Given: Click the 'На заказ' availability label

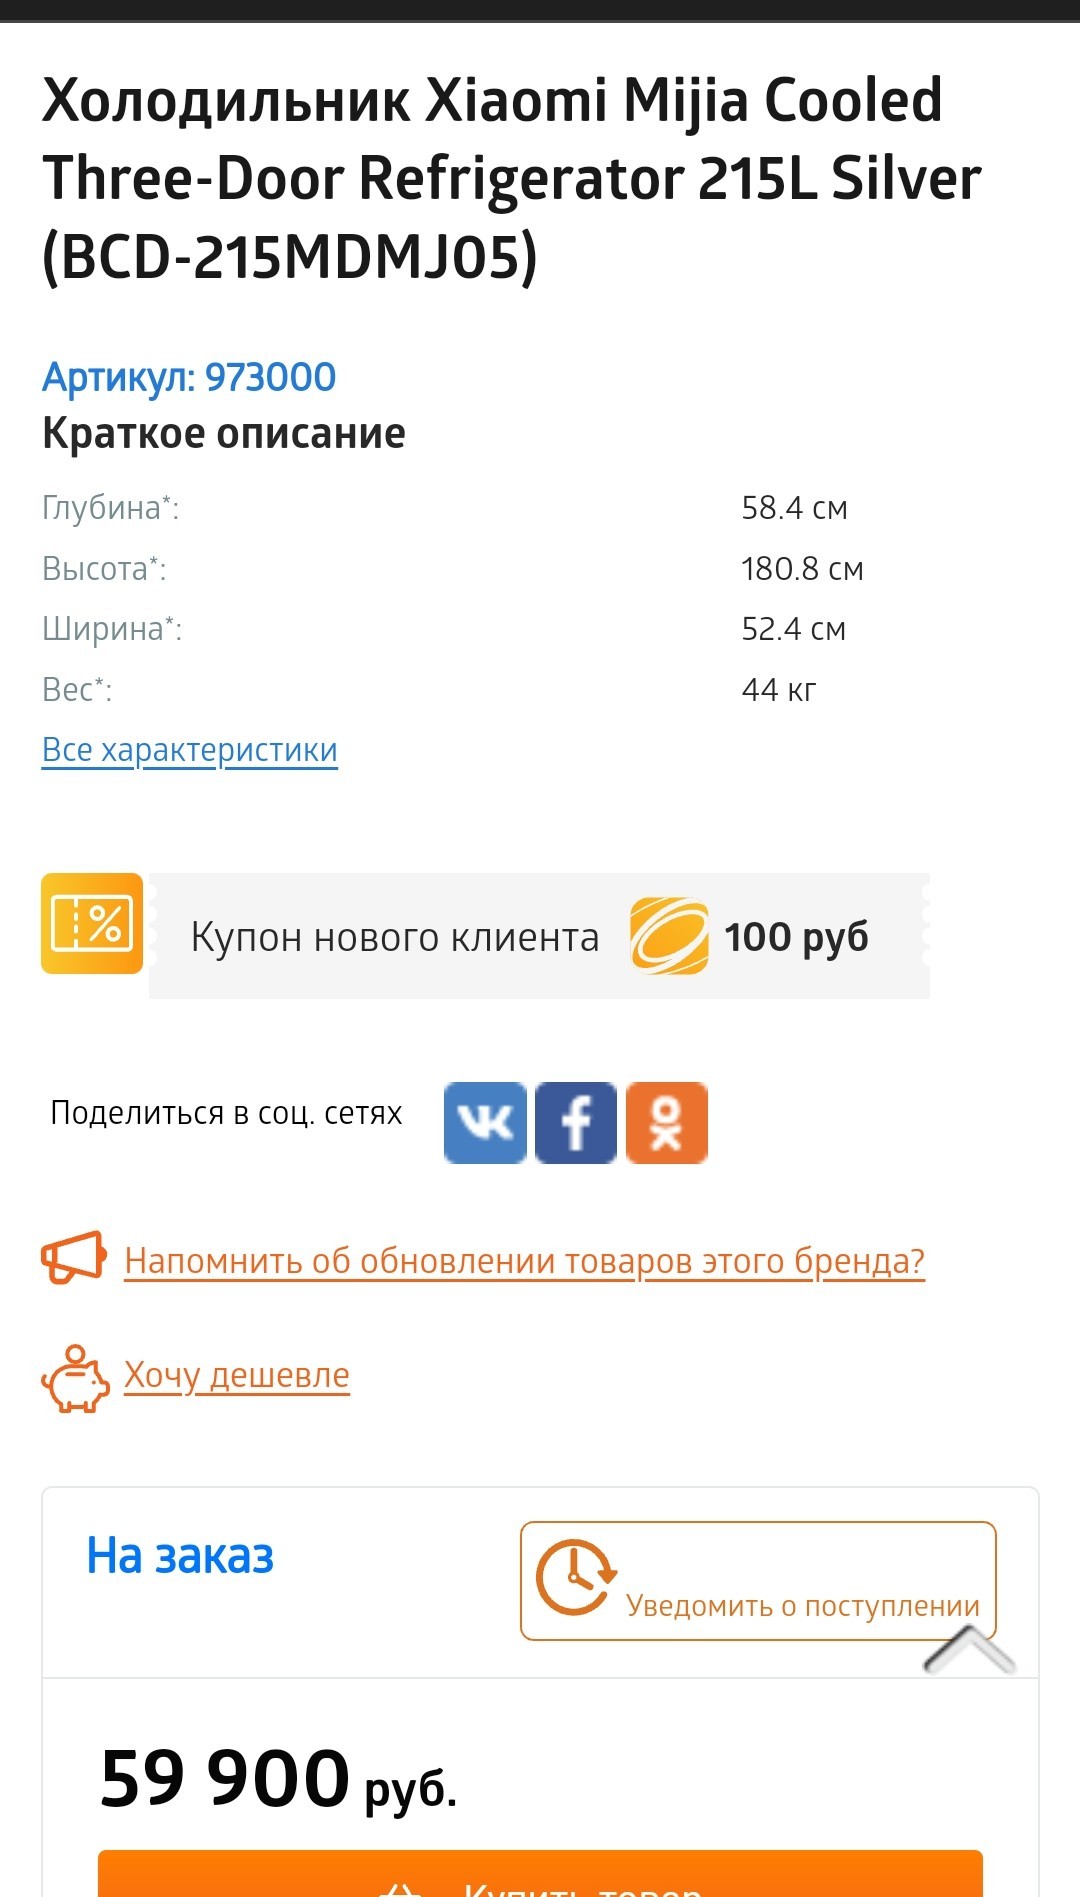Looking at the screenshot, I should coord(180,1556).
